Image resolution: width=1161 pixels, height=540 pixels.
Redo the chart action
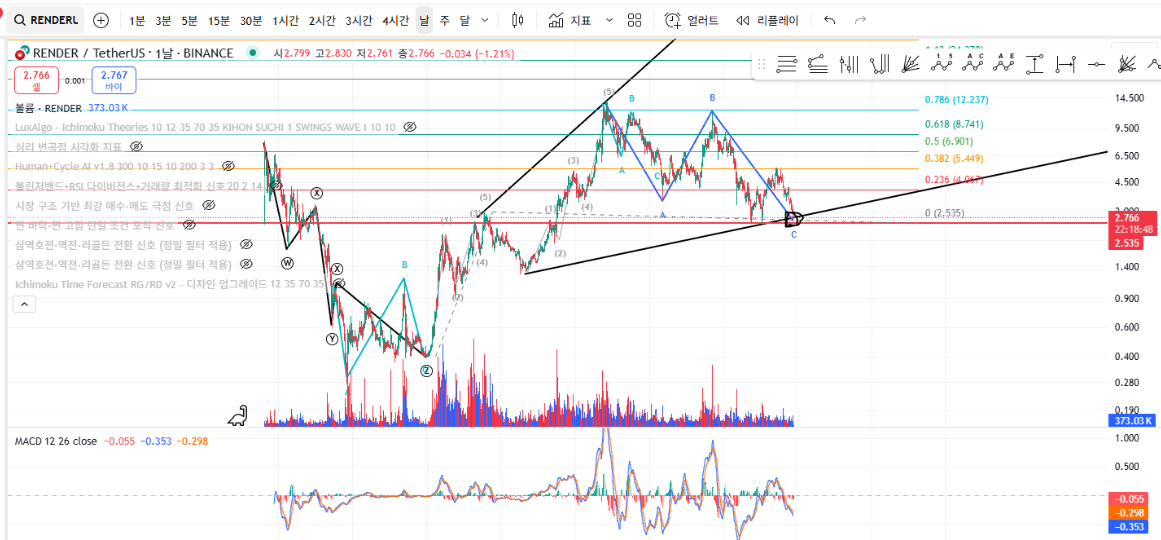pos(860,20)
